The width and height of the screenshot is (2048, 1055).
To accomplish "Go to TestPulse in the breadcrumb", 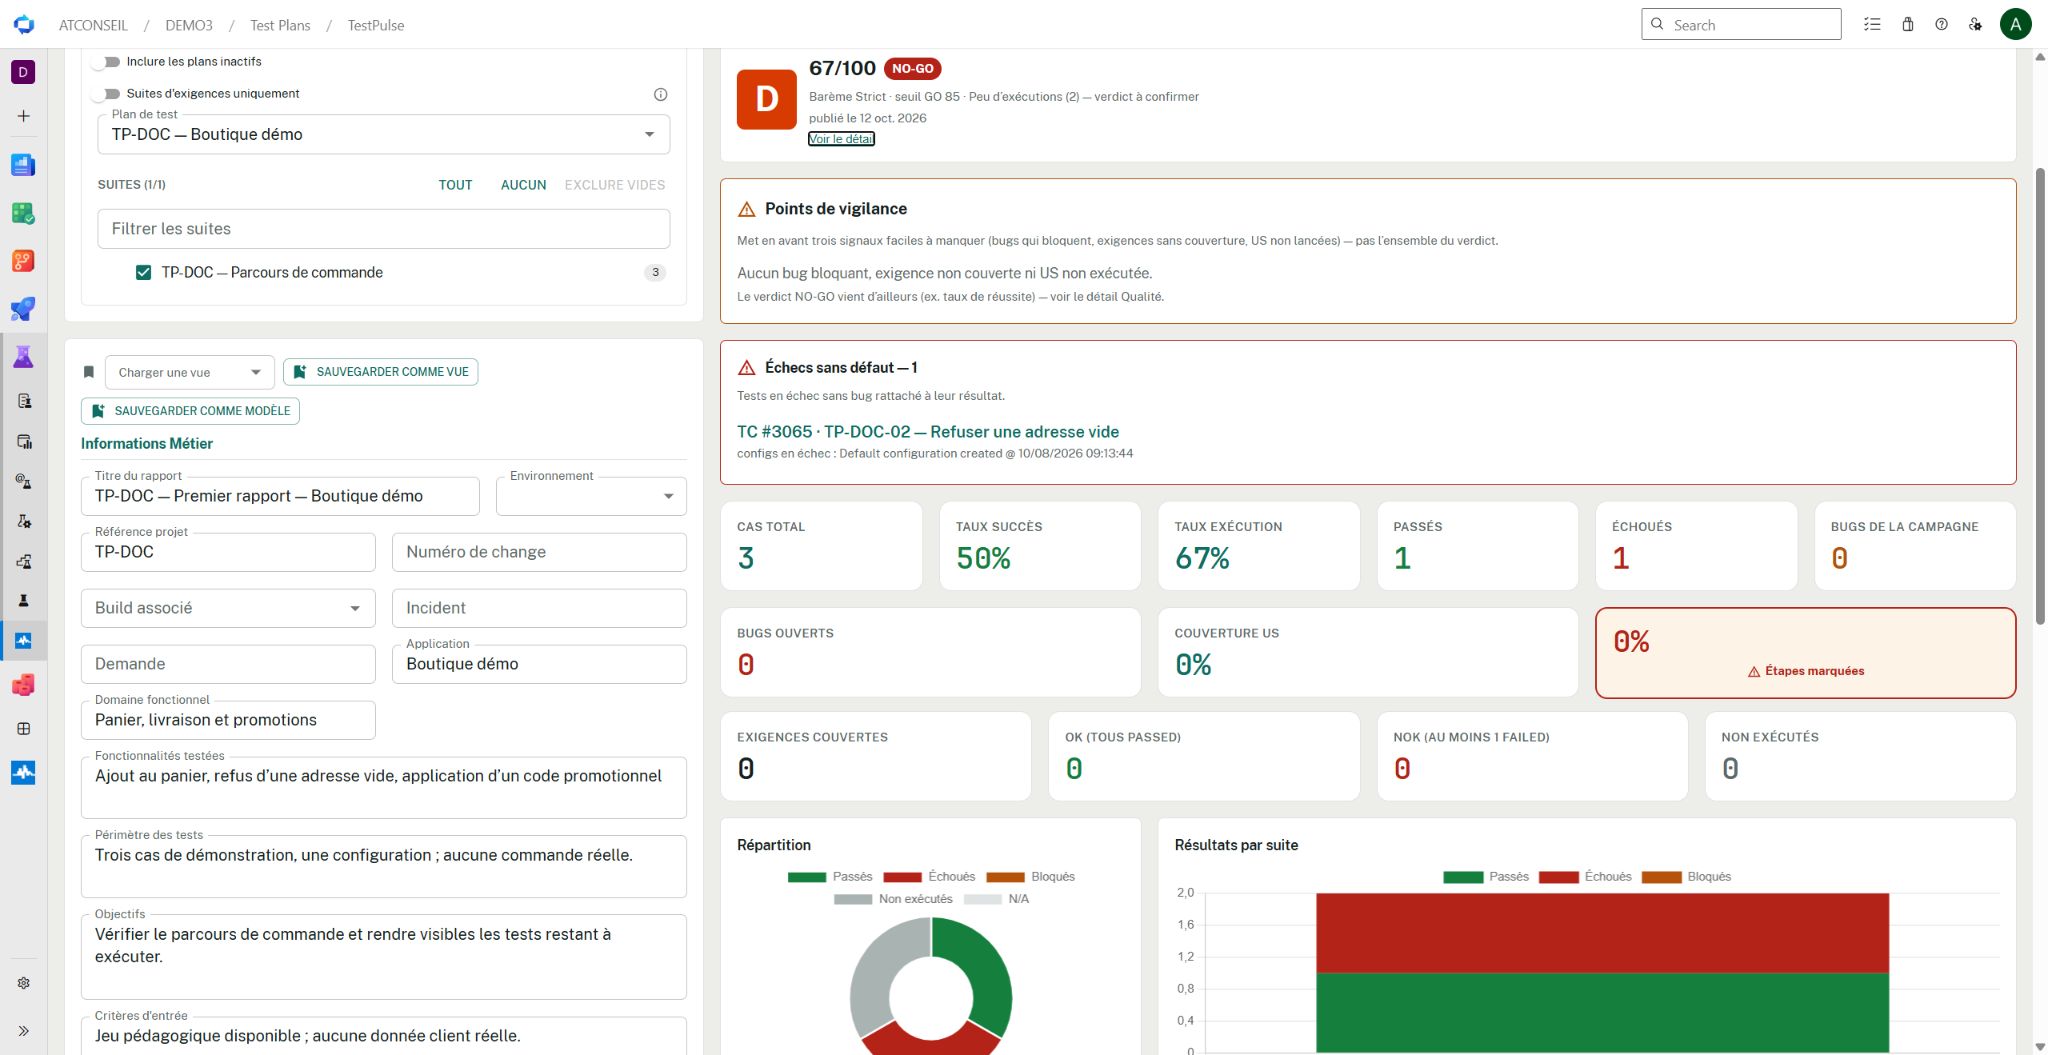I will (376, 25).
